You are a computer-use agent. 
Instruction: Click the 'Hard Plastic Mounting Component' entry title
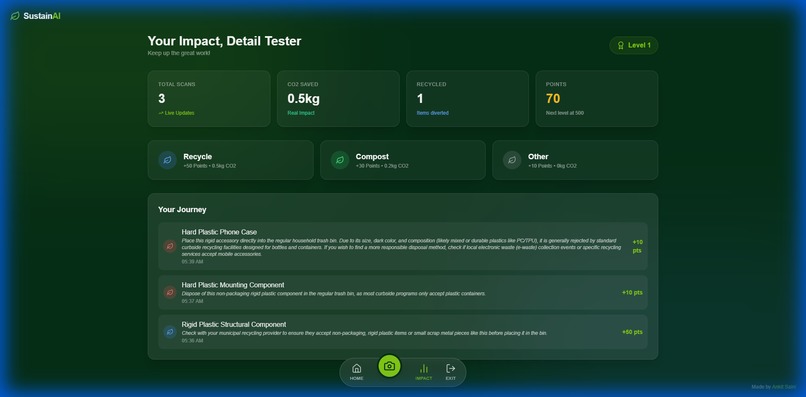click(233, 285)
